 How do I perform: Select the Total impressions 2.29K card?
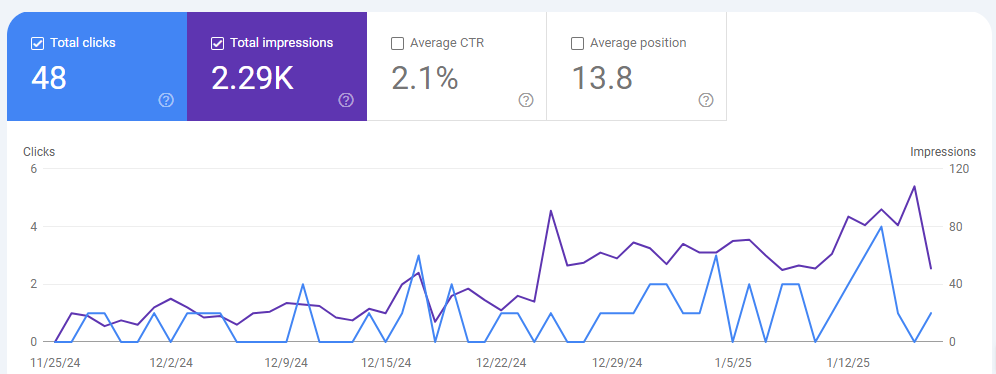click(x=277, y=66)
